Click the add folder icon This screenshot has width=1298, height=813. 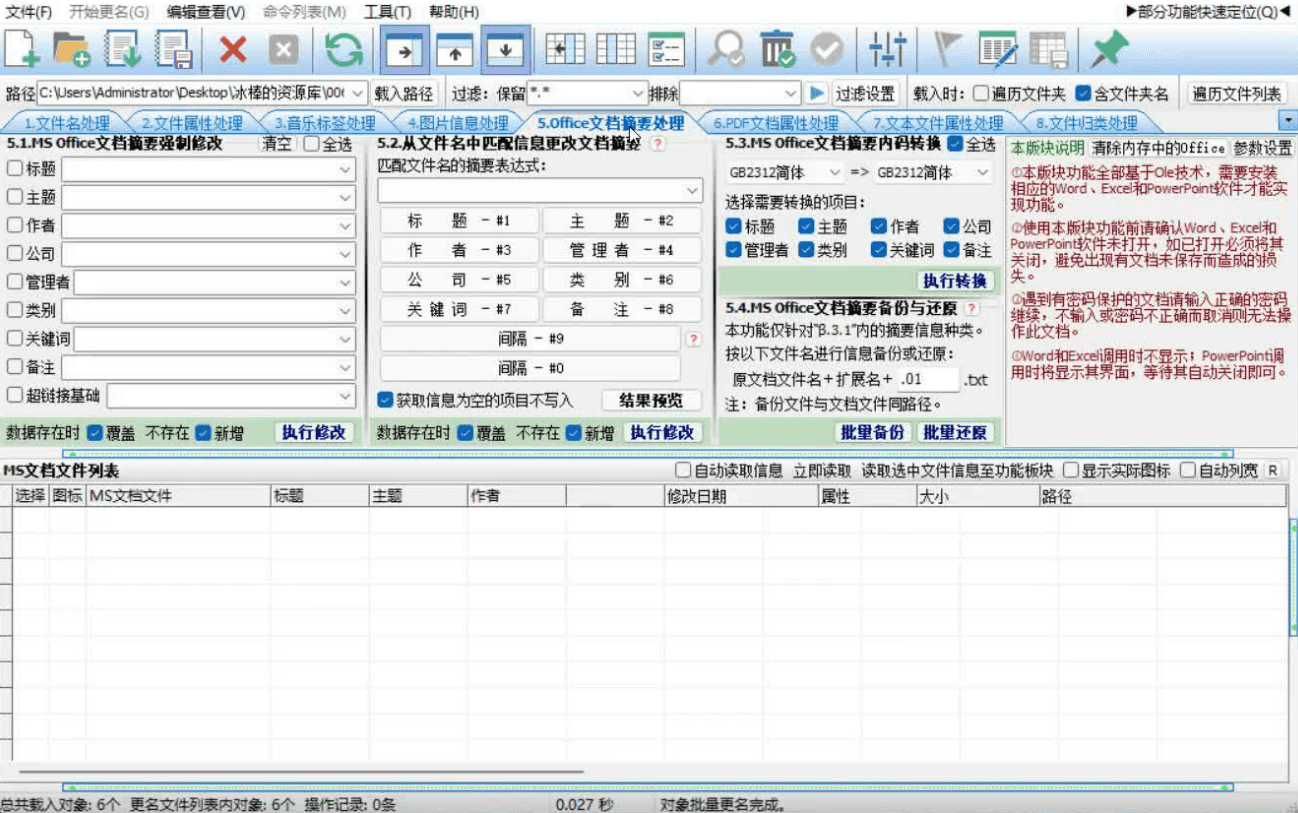pyautogui.click(x=72, y=49)
